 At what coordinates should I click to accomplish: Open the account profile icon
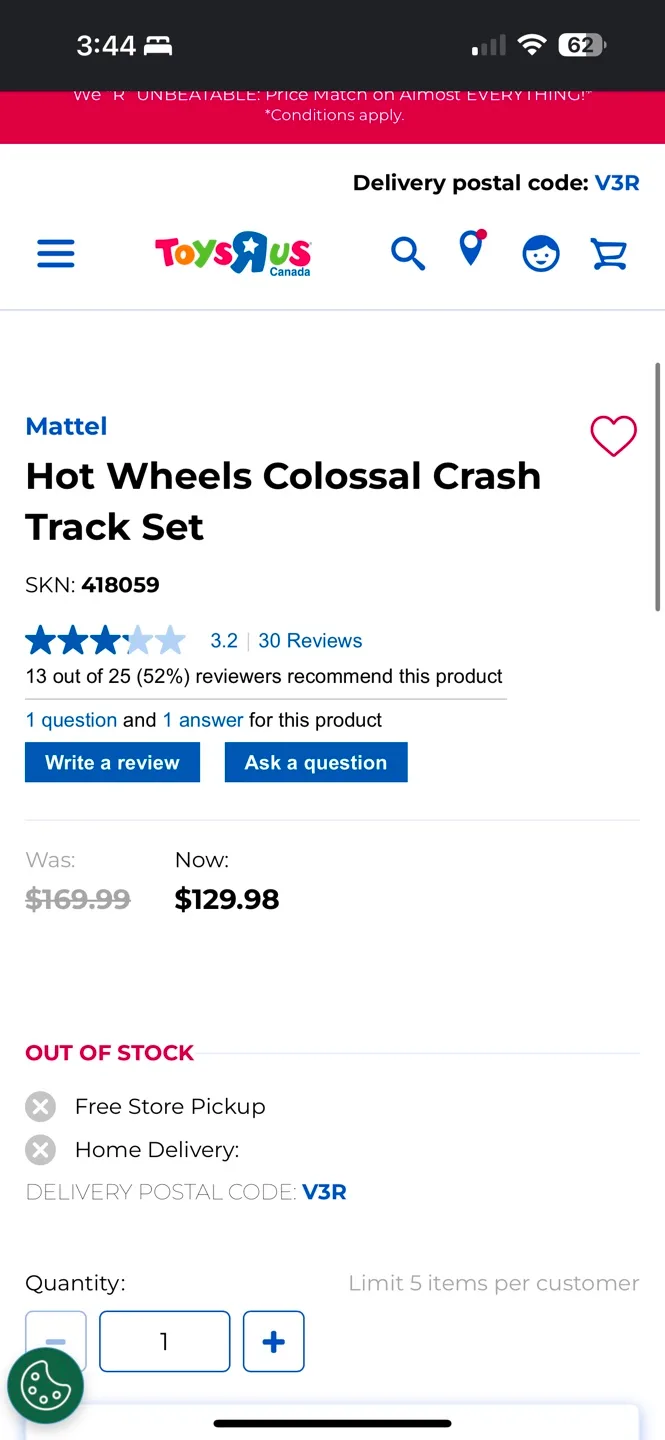[x=541, y=253]
